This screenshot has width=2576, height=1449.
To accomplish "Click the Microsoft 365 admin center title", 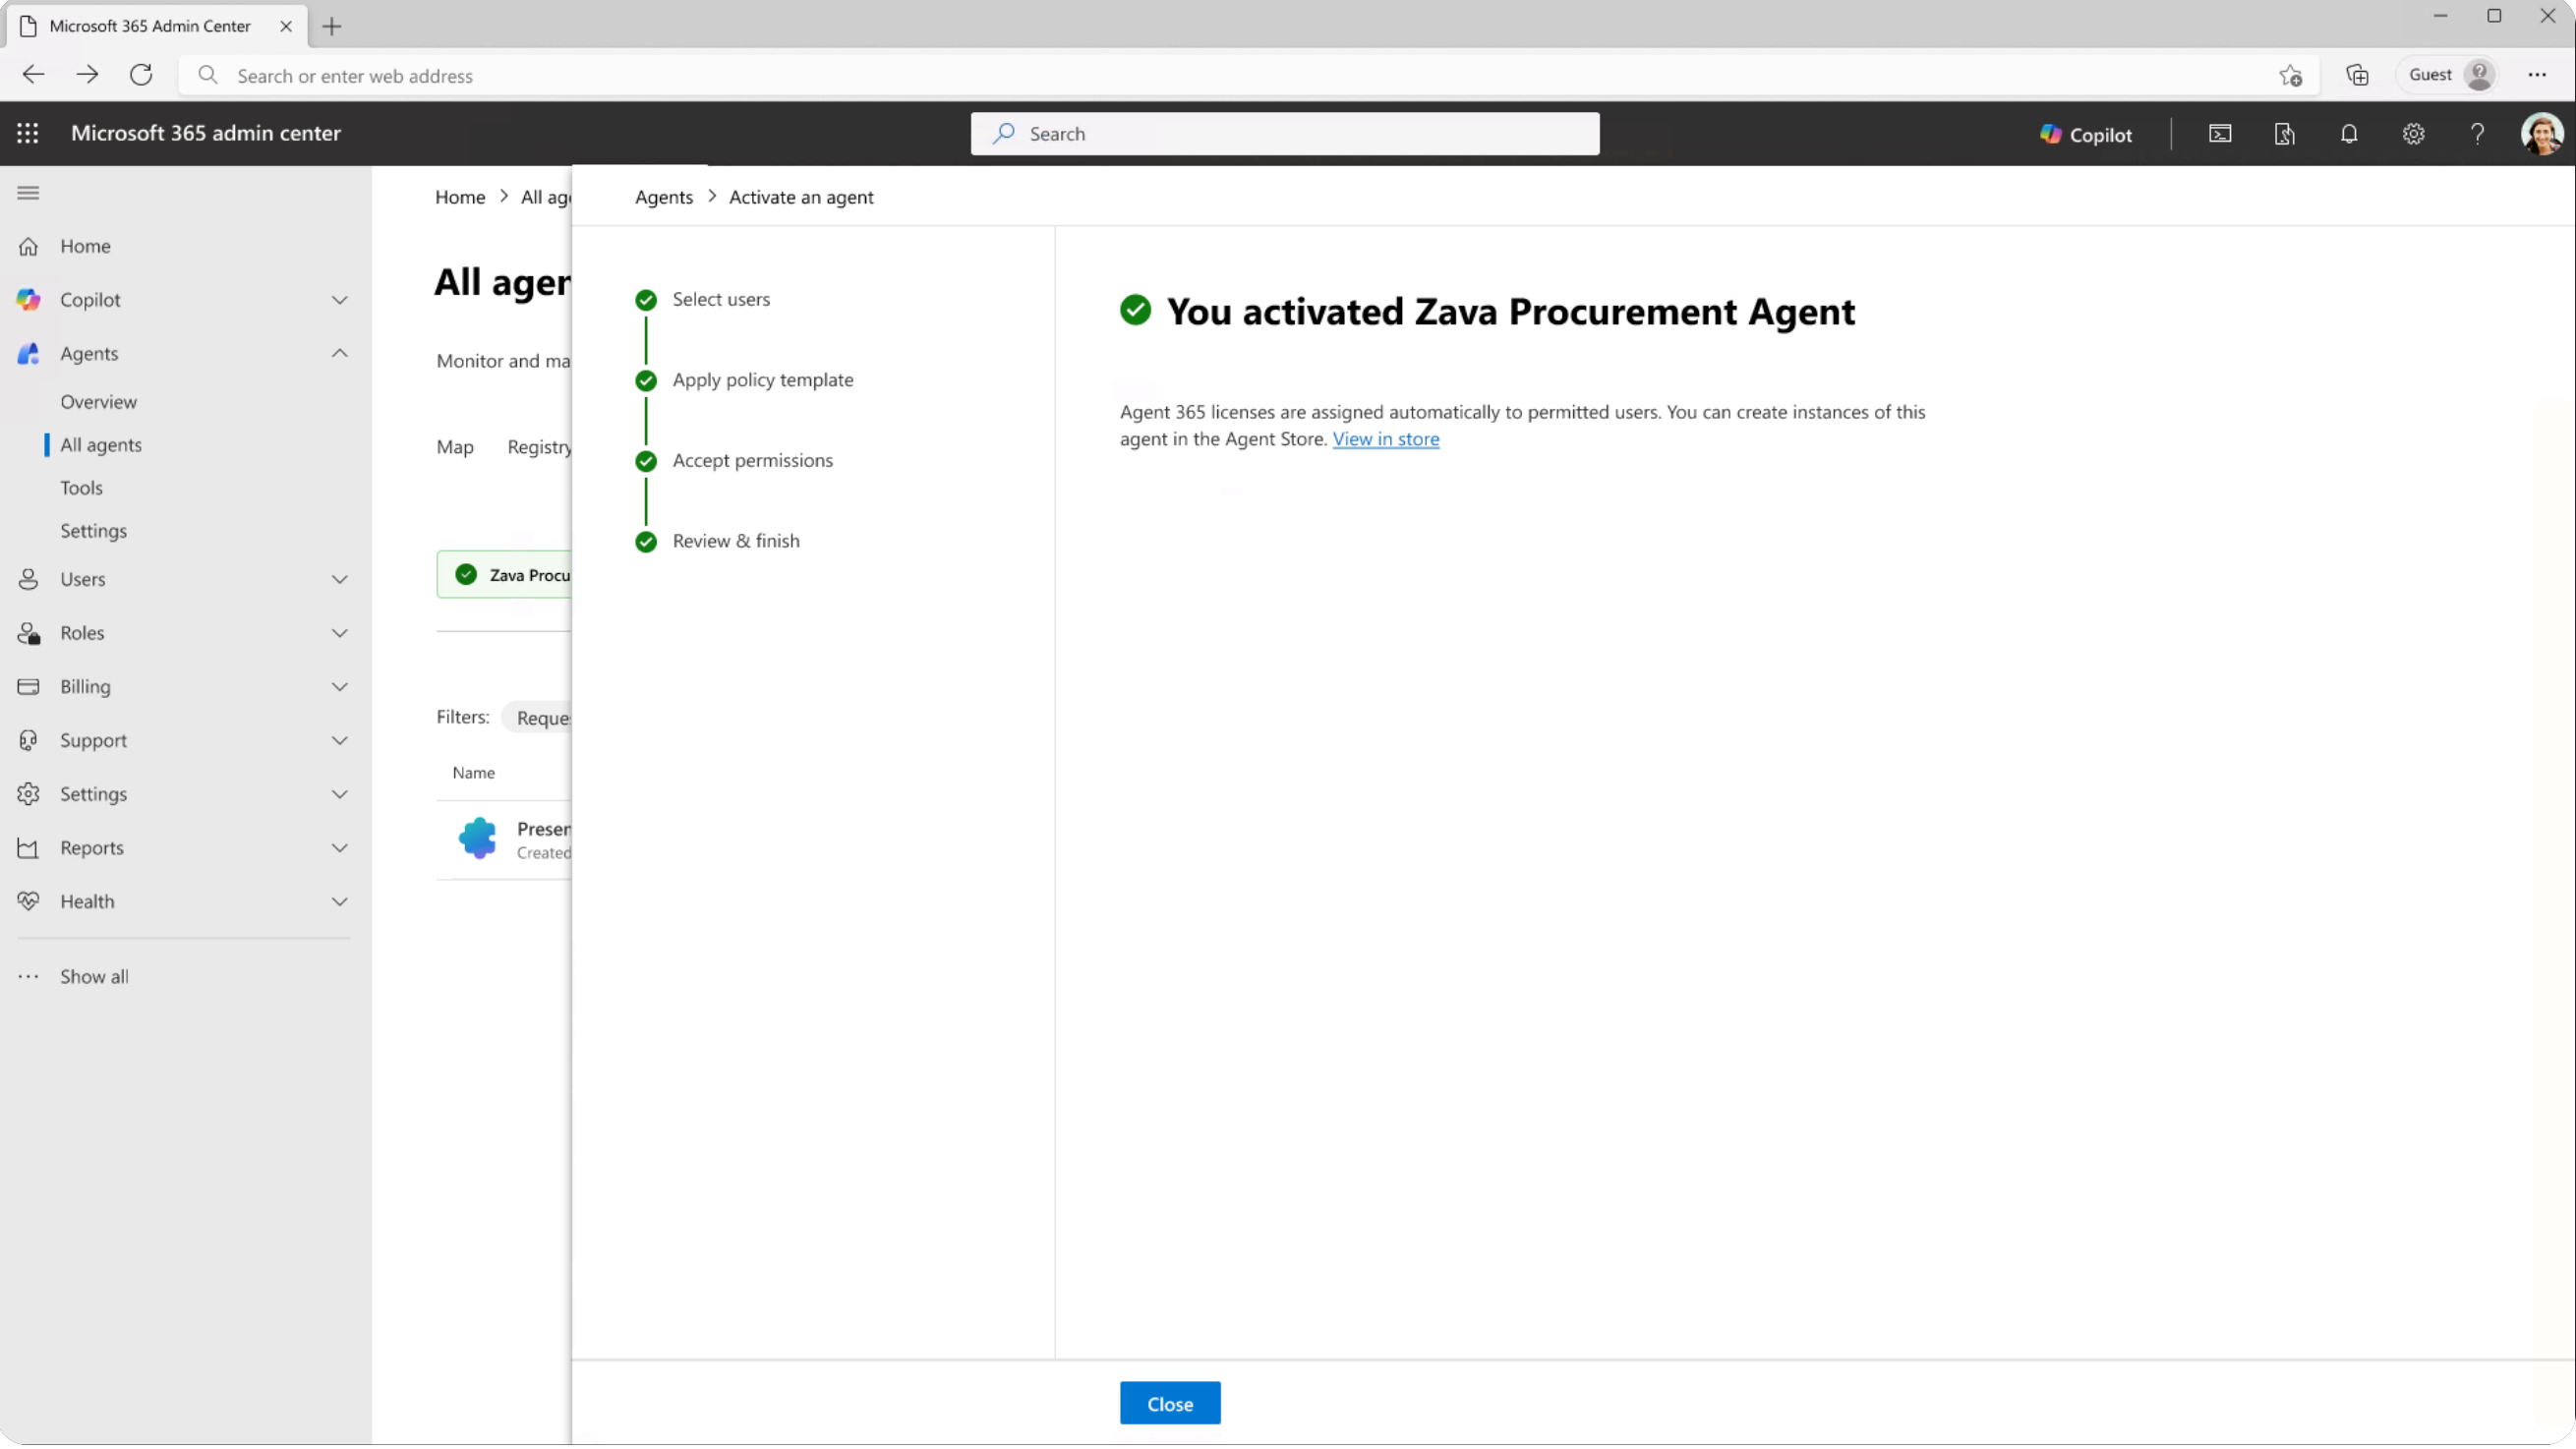I will click(206, 133).
